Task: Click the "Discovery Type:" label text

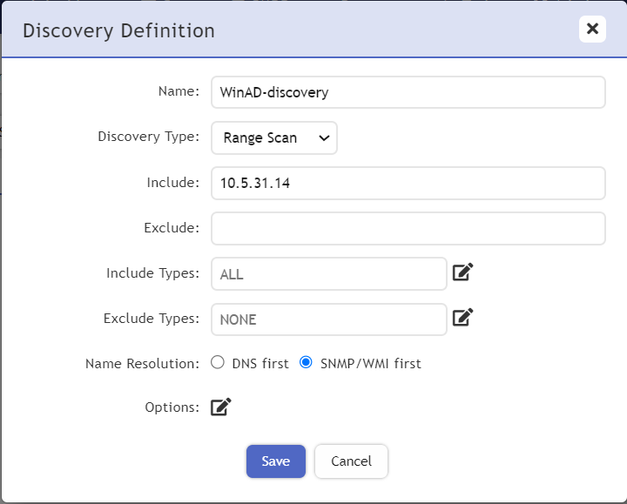Action: pyautogui.click(x=148, y=137)
